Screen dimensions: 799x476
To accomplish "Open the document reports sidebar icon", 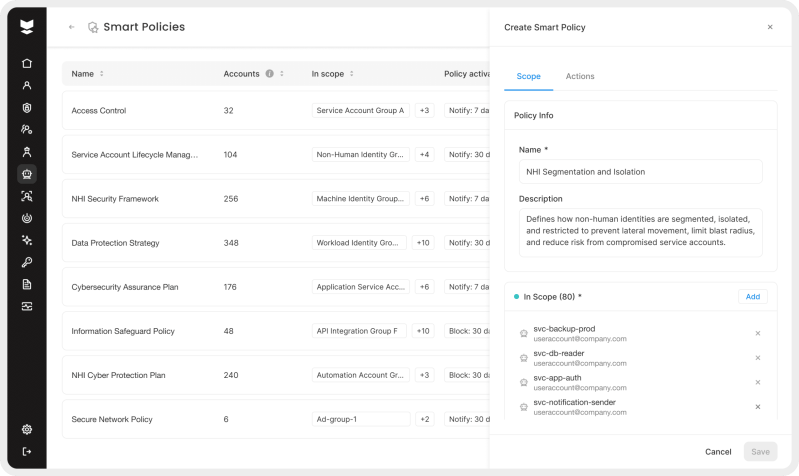I will pyautogui.click(x=27, y=284).
